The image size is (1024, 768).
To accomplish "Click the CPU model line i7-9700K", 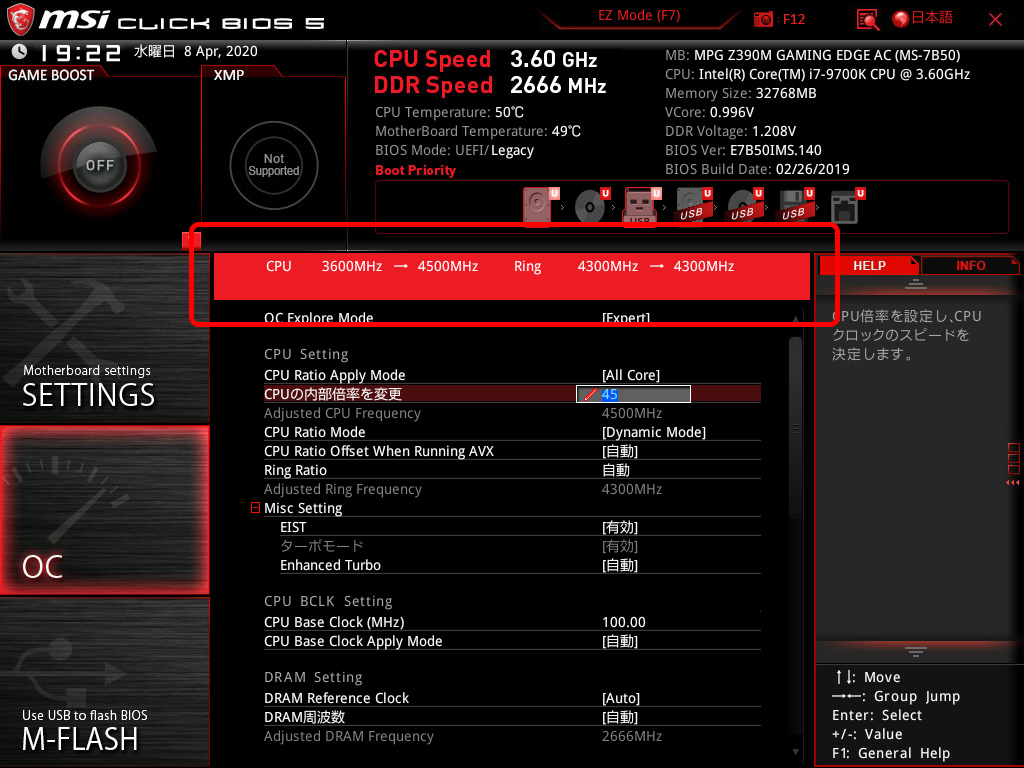I will click(x=818, y=74).
